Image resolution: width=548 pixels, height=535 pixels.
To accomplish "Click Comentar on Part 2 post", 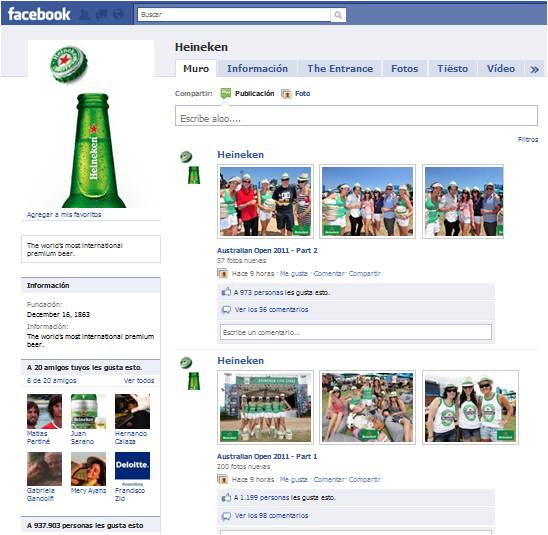I will pos(329,274).
